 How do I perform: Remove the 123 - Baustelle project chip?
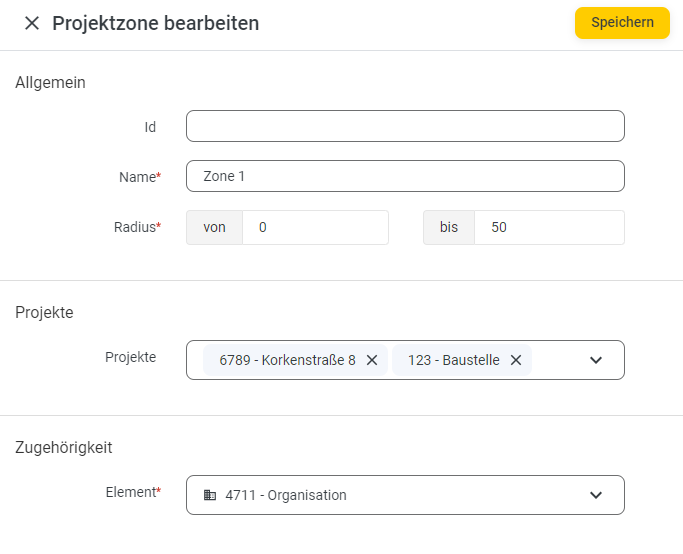coord(516,360)
